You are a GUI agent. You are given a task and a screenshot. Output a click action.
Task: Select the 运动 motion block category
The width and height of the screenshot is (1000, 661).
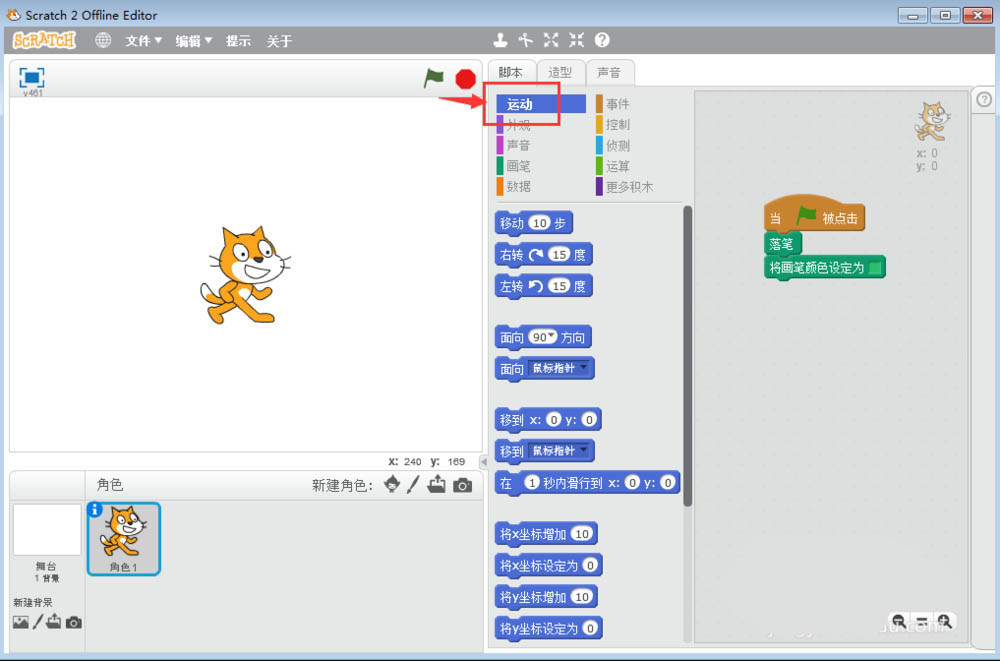pos(541,104)
